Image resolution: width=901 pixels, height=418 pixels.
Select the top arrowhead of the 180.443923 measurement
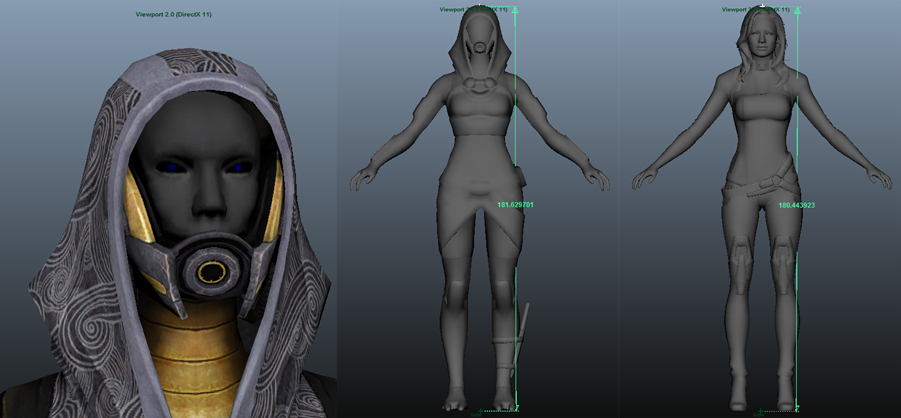pyautogui.click(x=796, y=10)
